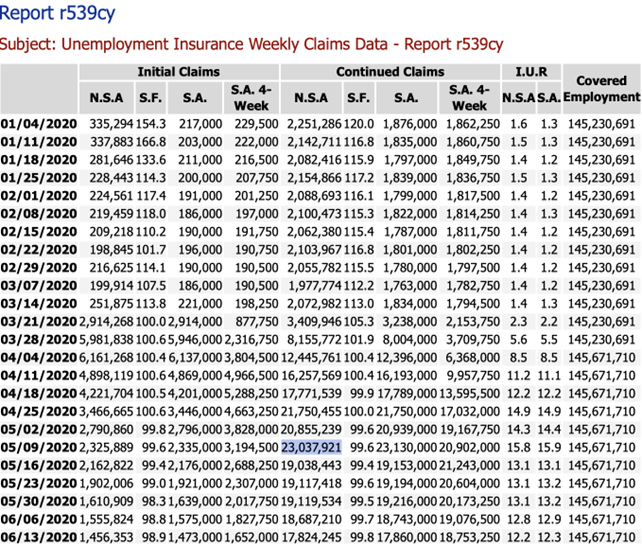Click the Covered Employment column header
Viewport: 642px width, 544px height.
coord(601,89)
